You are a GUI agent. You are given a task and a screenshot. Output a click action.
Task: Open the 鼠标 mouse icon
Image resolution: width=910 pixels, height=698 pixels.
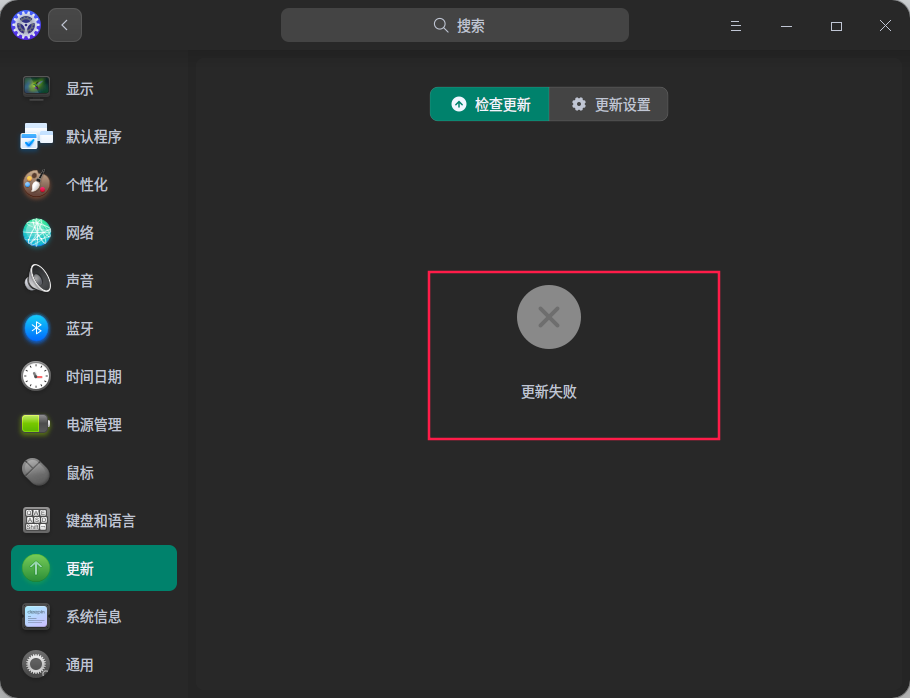coord(36,472)
